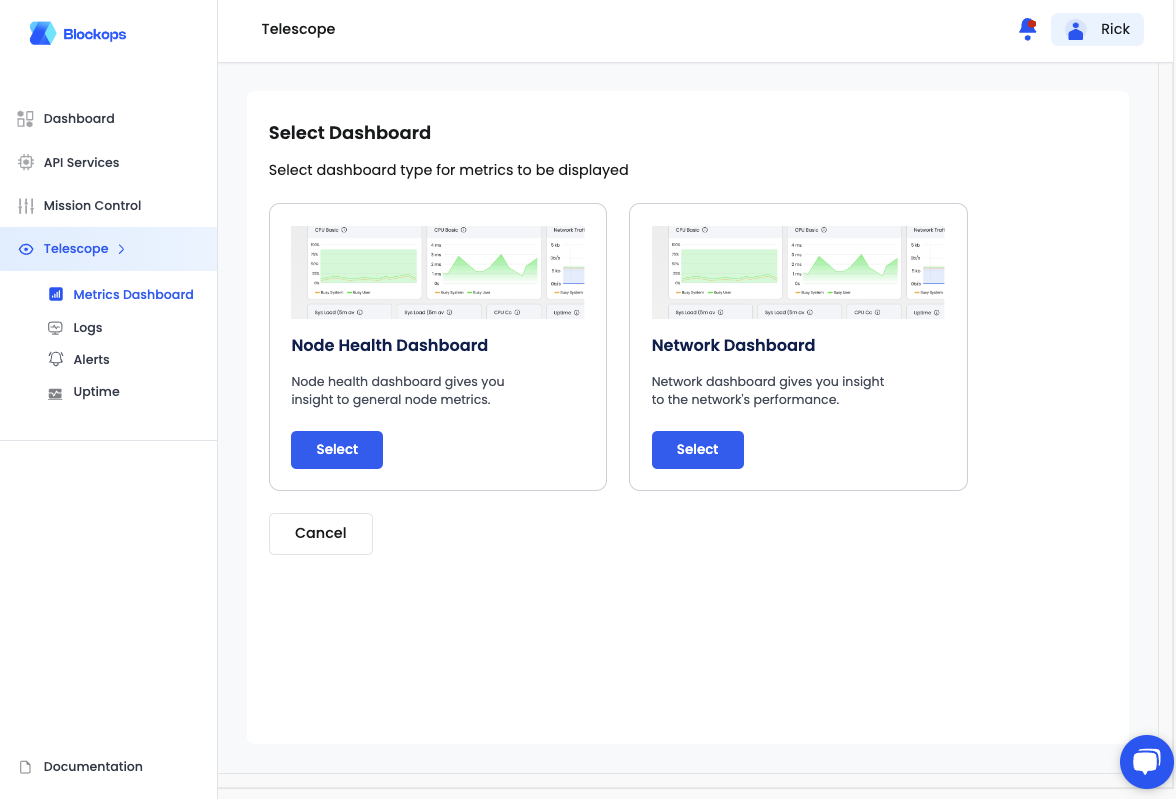Click the Select Dashboard heading
This screenshot has width=1176, height=799.
350,133
